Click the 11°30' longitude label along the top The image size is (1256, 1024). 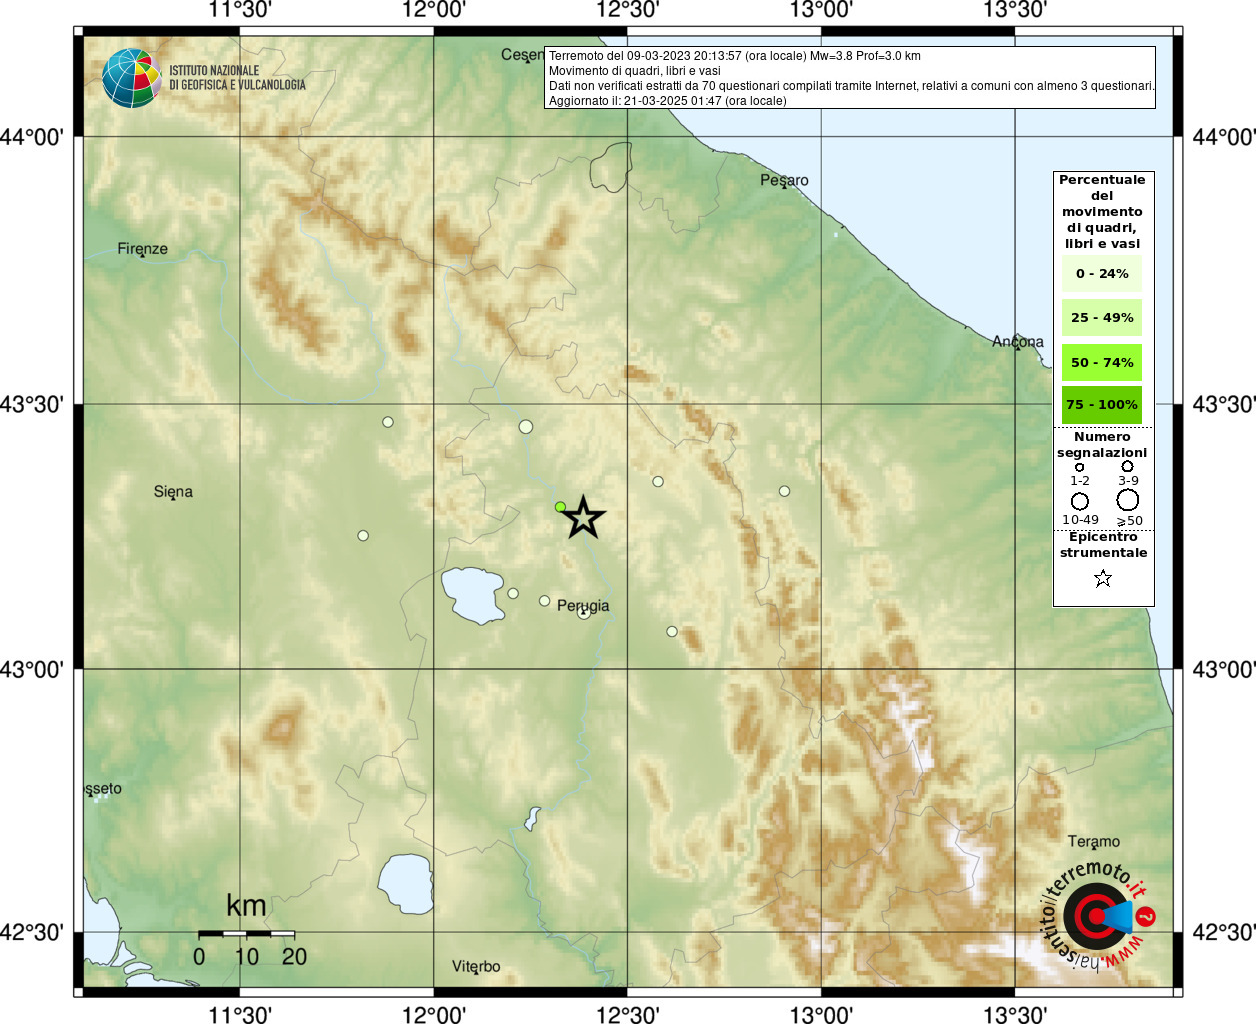point(240,11)
